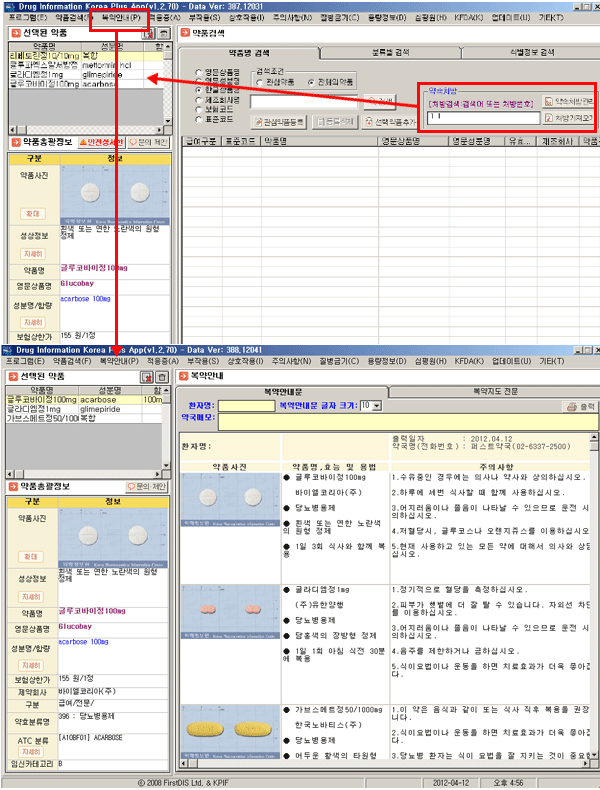The width and height of the screenshot is (600, 790).
Task: Open 복약안내문 글자 크기 dropdown
Action: [x=376, y=406]
